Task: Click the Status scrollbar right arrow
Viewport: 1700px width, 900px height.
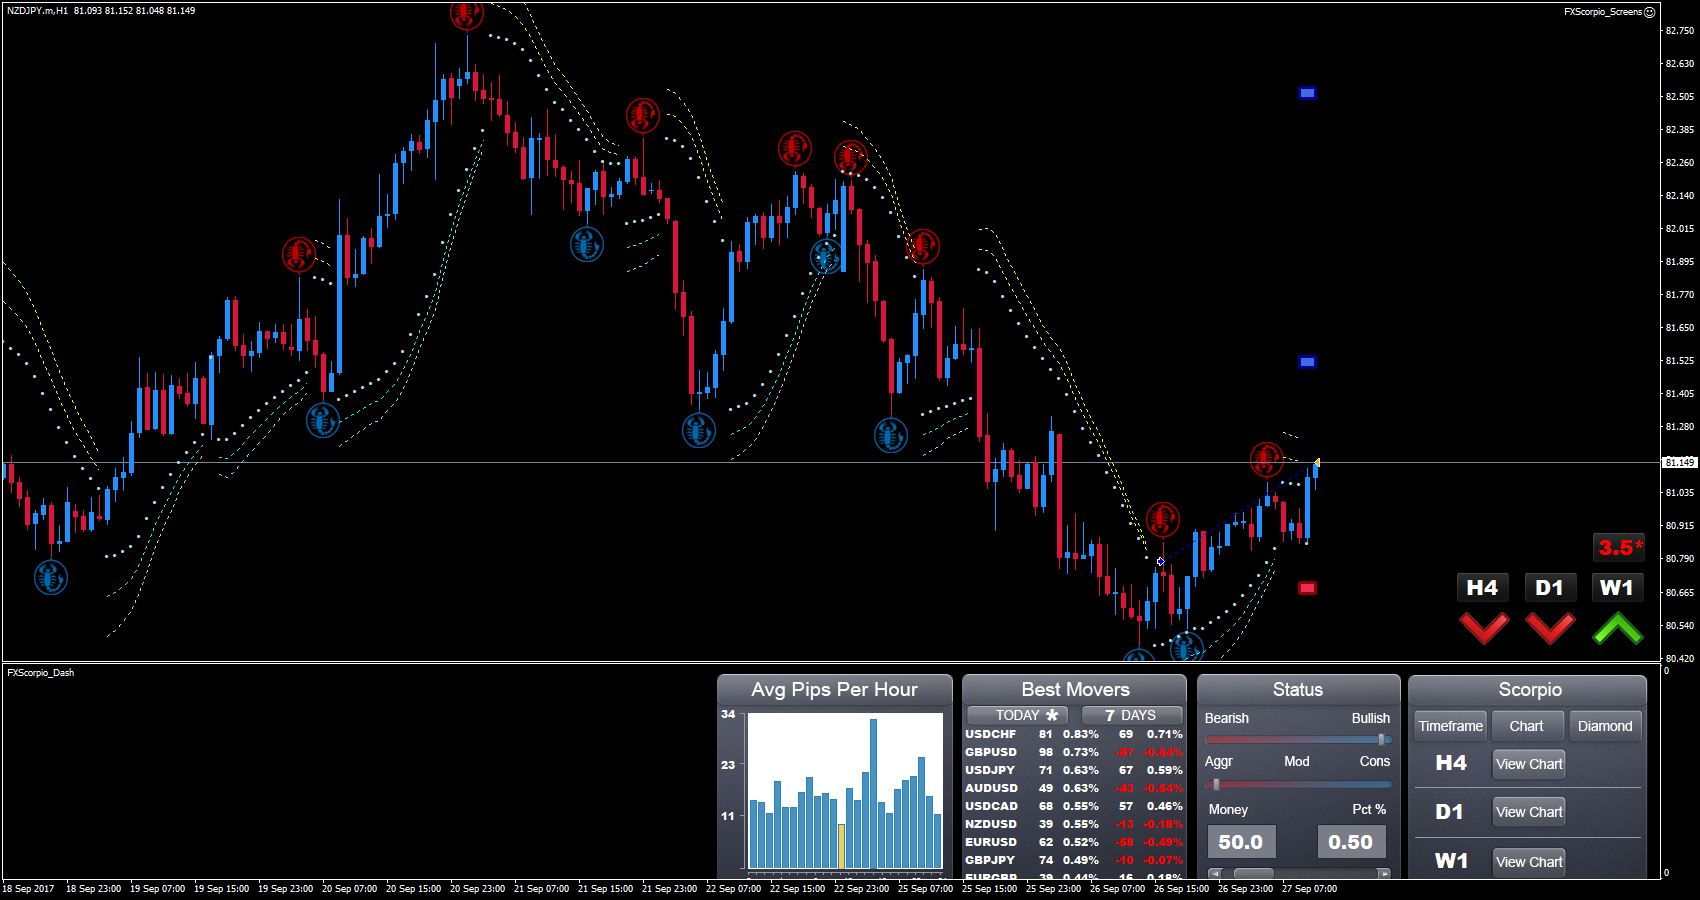Action: click(1384, 874)
